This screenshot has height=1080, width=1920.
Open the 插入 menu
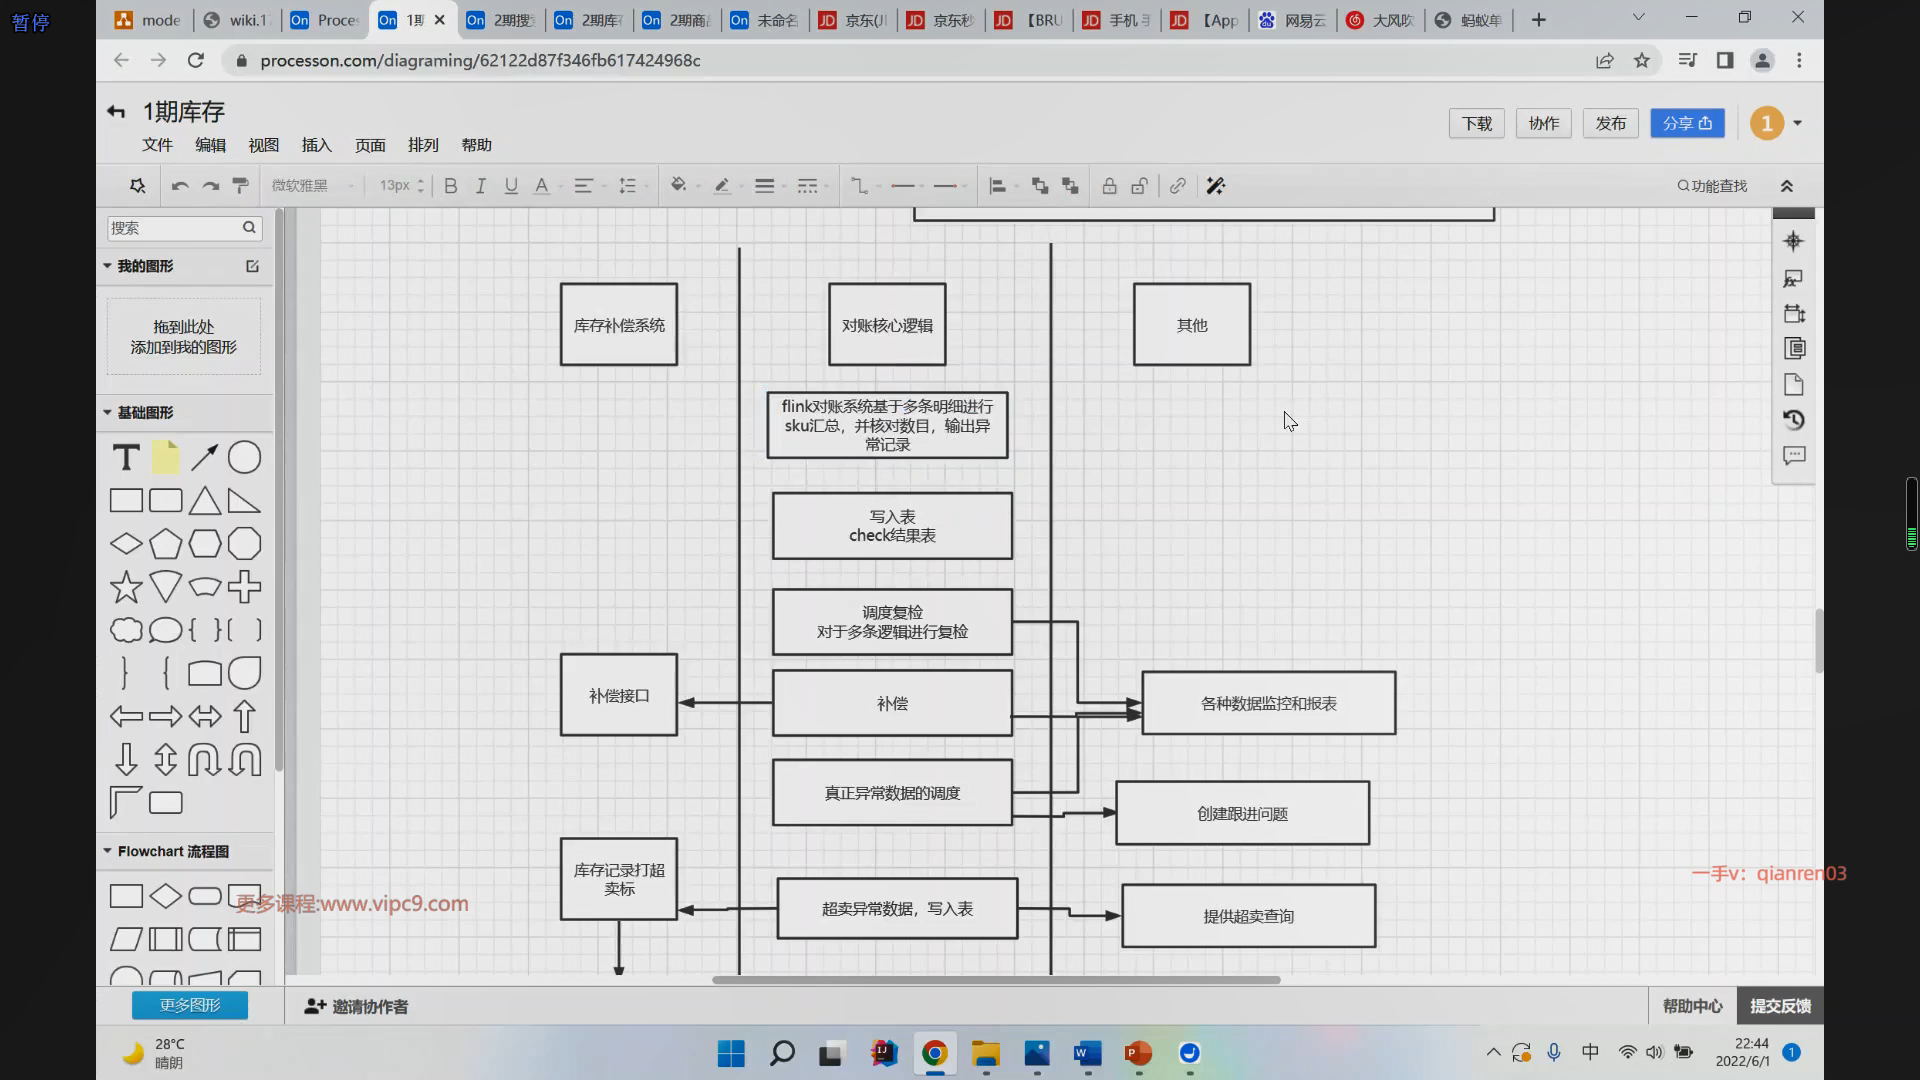[x=316, y=145]
